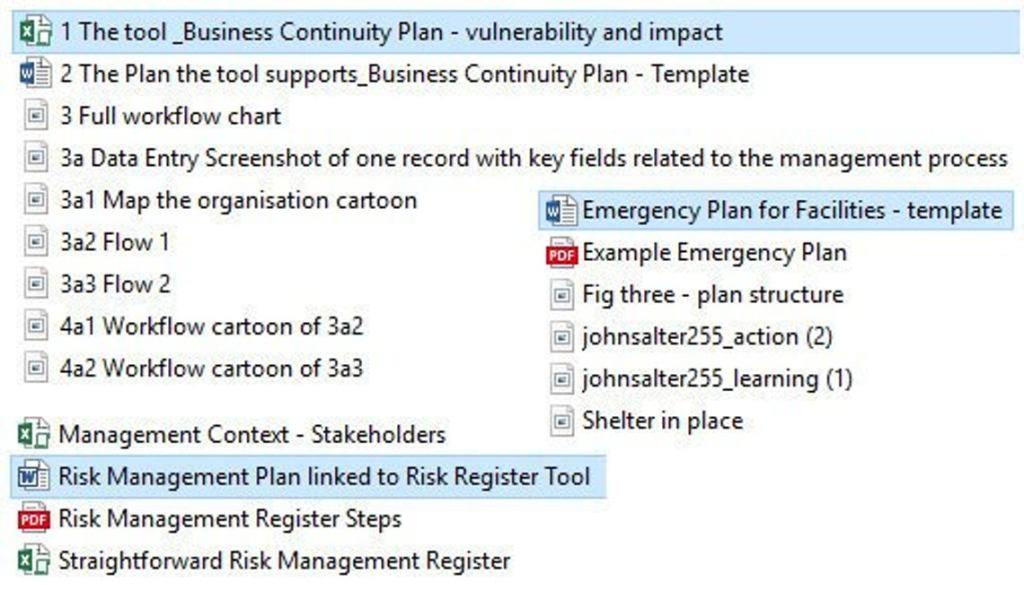Viewport: 1024px width, 591px height.
Task: Click Excel icon of Management Context Stakeholders
Action: (34, 435)
